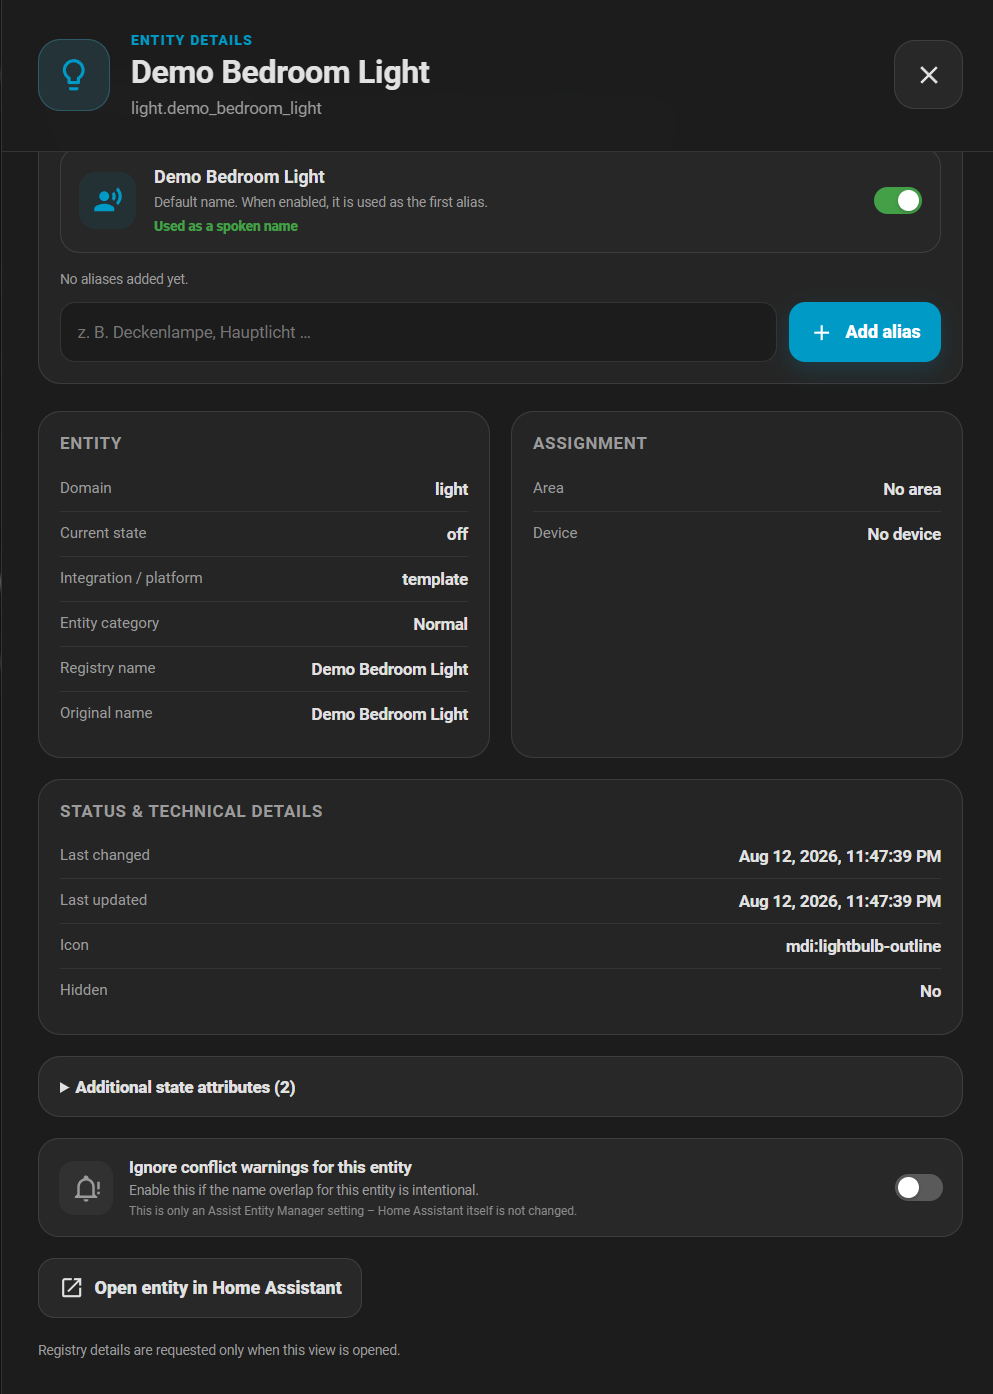Click the conflict warning bell icon
The image size is (993, 1394).
click(87, 1188)
